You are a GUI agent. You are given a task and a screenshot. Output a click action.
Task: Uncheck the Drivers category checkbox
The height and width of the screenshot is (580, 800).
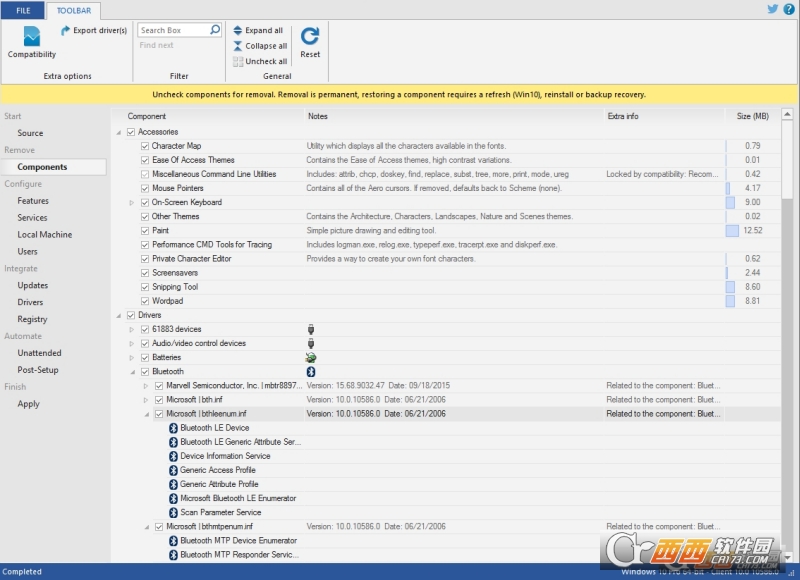[x=131, y=315]
